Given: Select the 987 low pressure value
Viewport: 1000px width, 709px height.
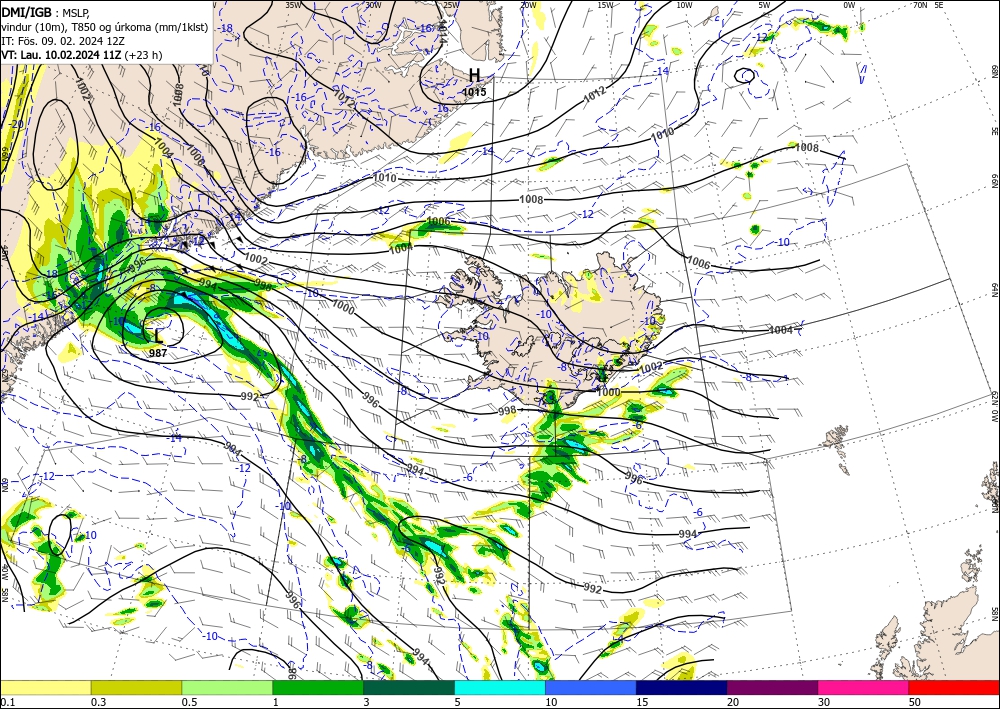Looking at the screenshot, I should [158, 353].
